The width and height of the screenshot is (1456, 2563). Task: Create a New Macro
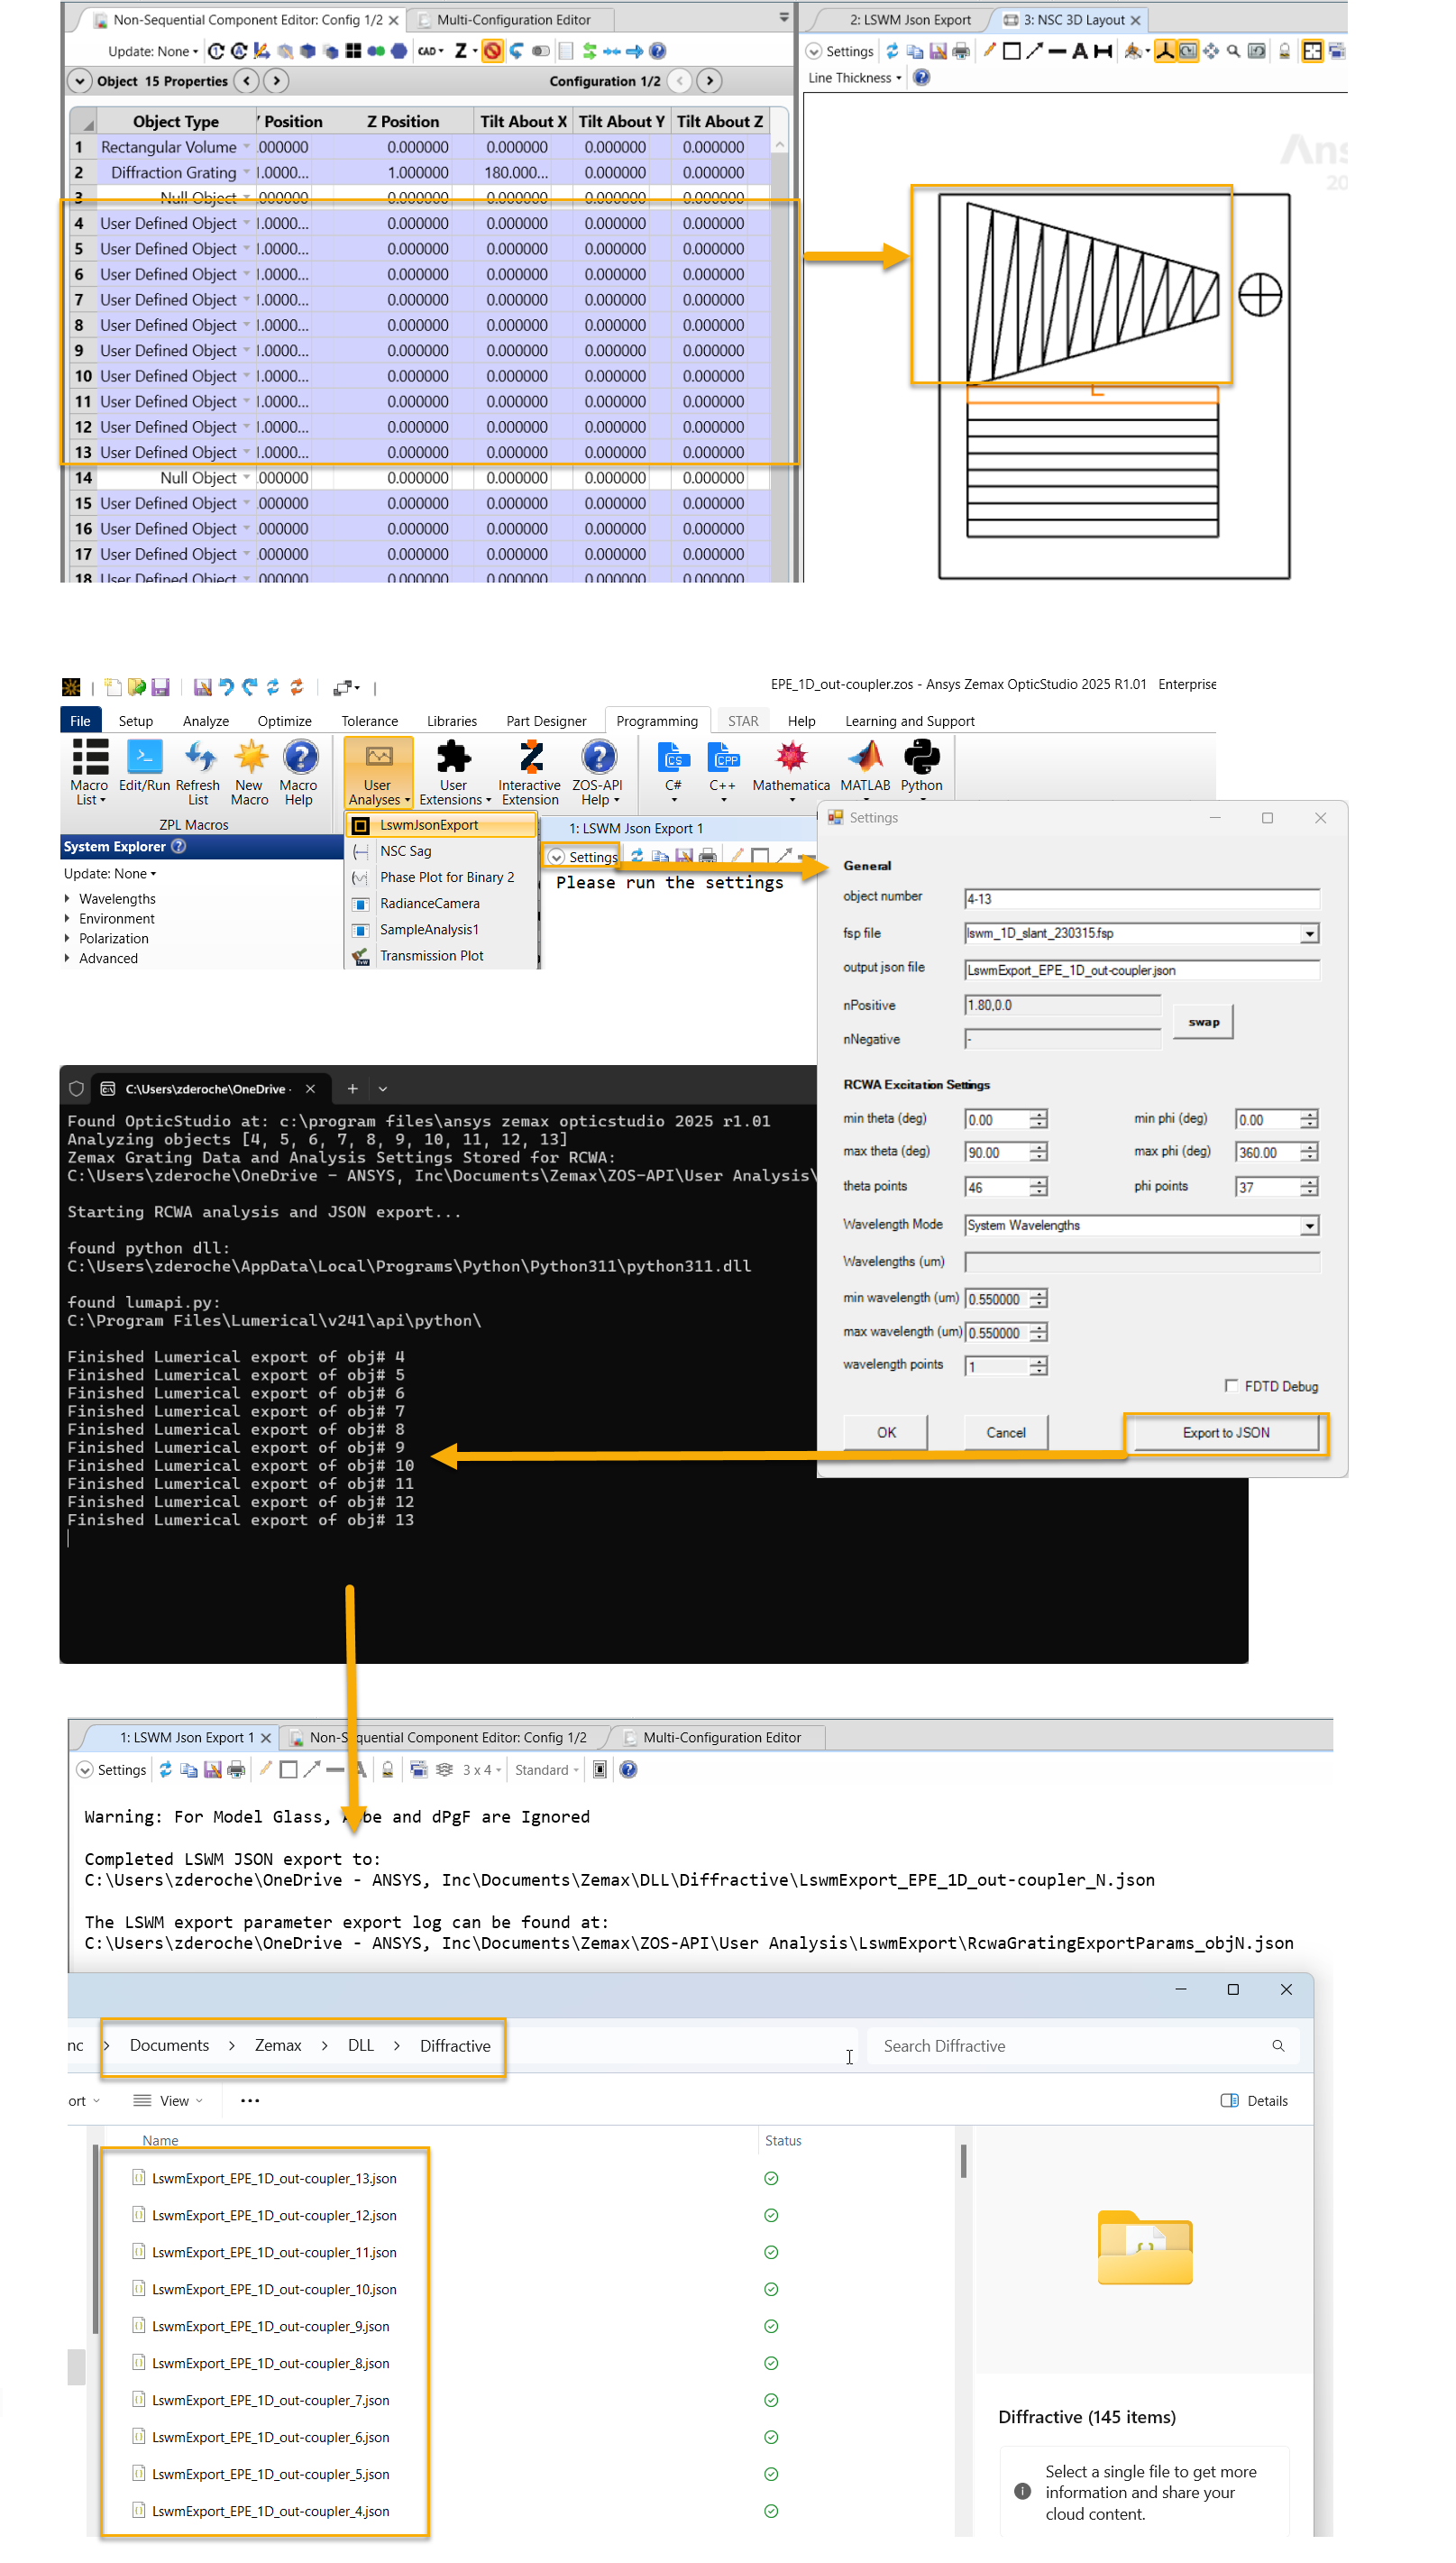(x=250, y=772)
